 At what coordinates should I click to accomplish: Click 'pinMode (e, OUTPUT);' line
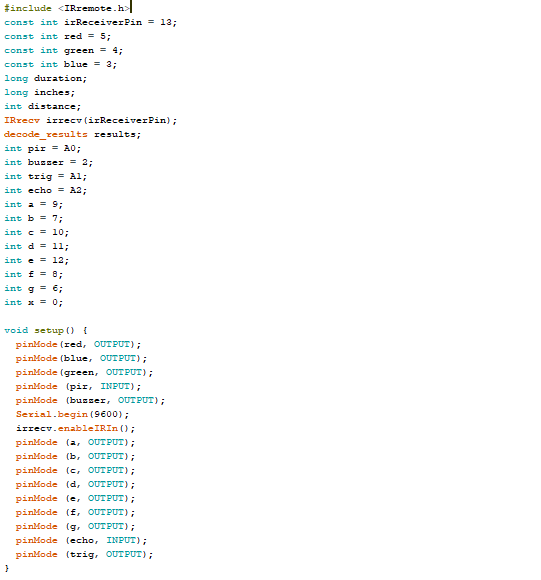click(75, 499)
